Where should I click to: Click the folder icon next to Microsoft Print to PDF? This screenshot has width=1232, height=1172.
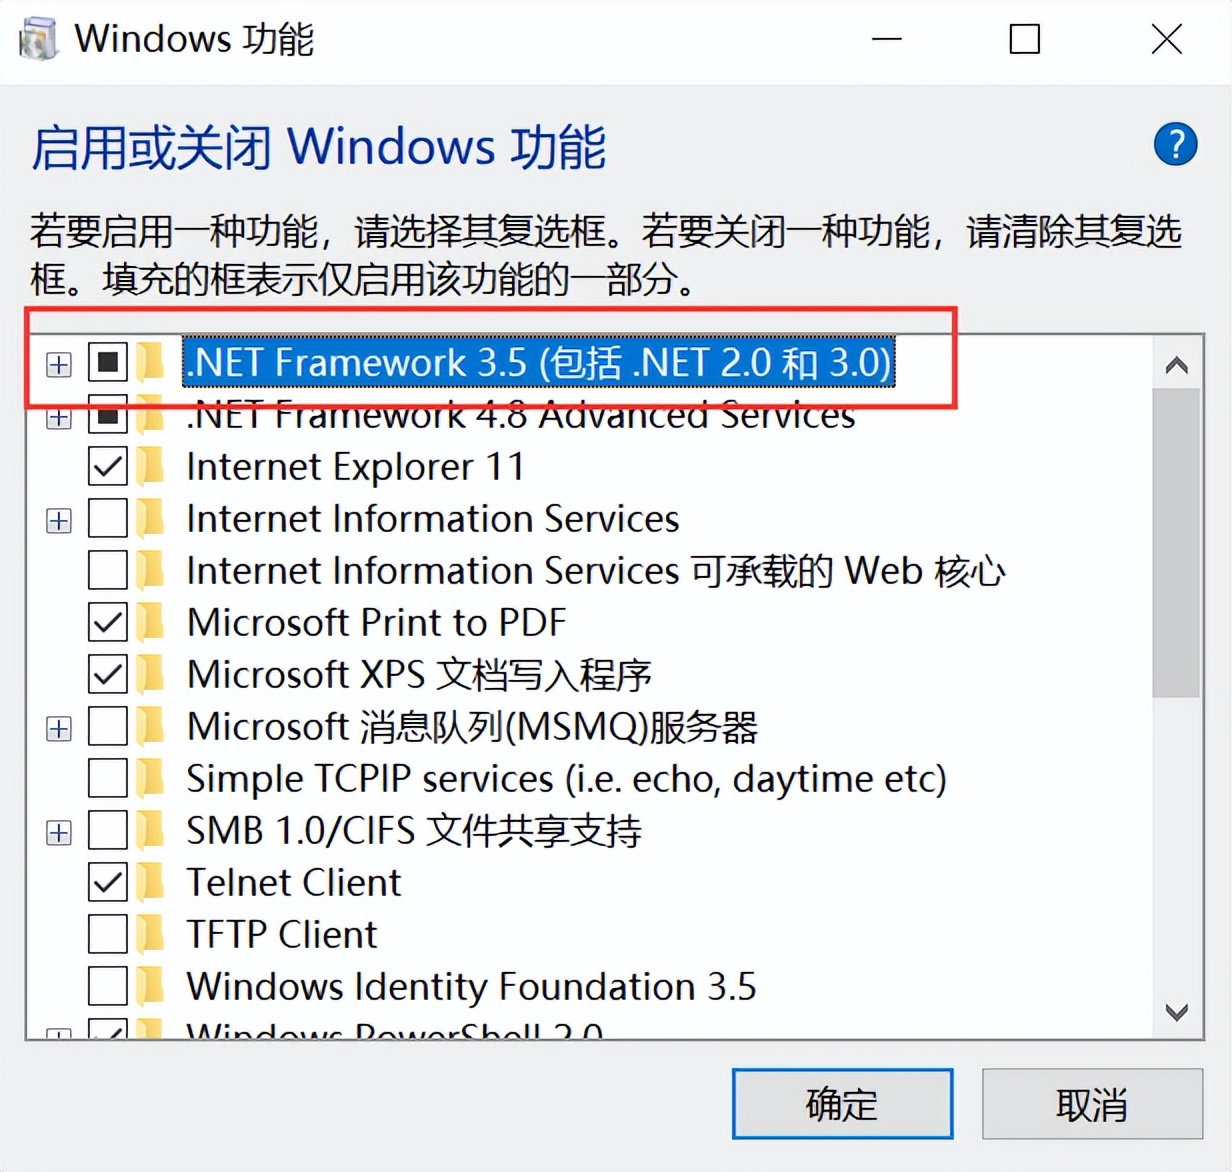point(152,623)
